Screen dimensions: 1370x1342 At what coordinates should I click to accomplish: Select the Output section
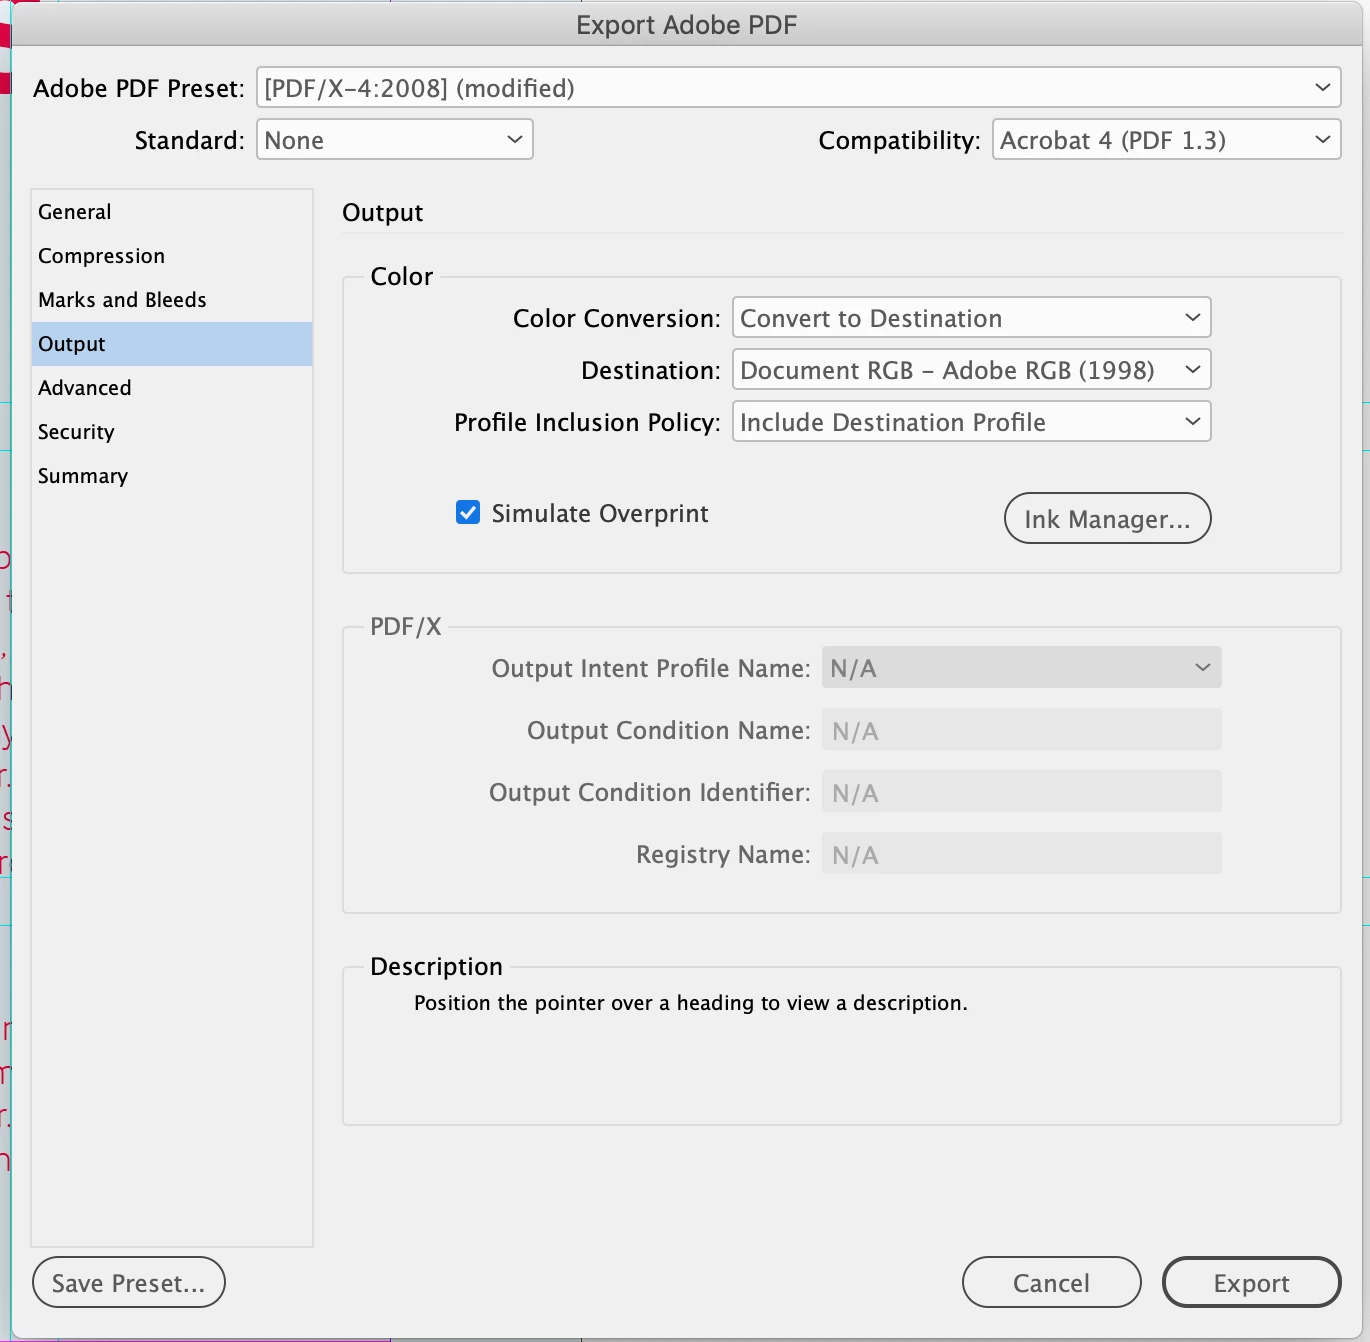tap(172, 344)
